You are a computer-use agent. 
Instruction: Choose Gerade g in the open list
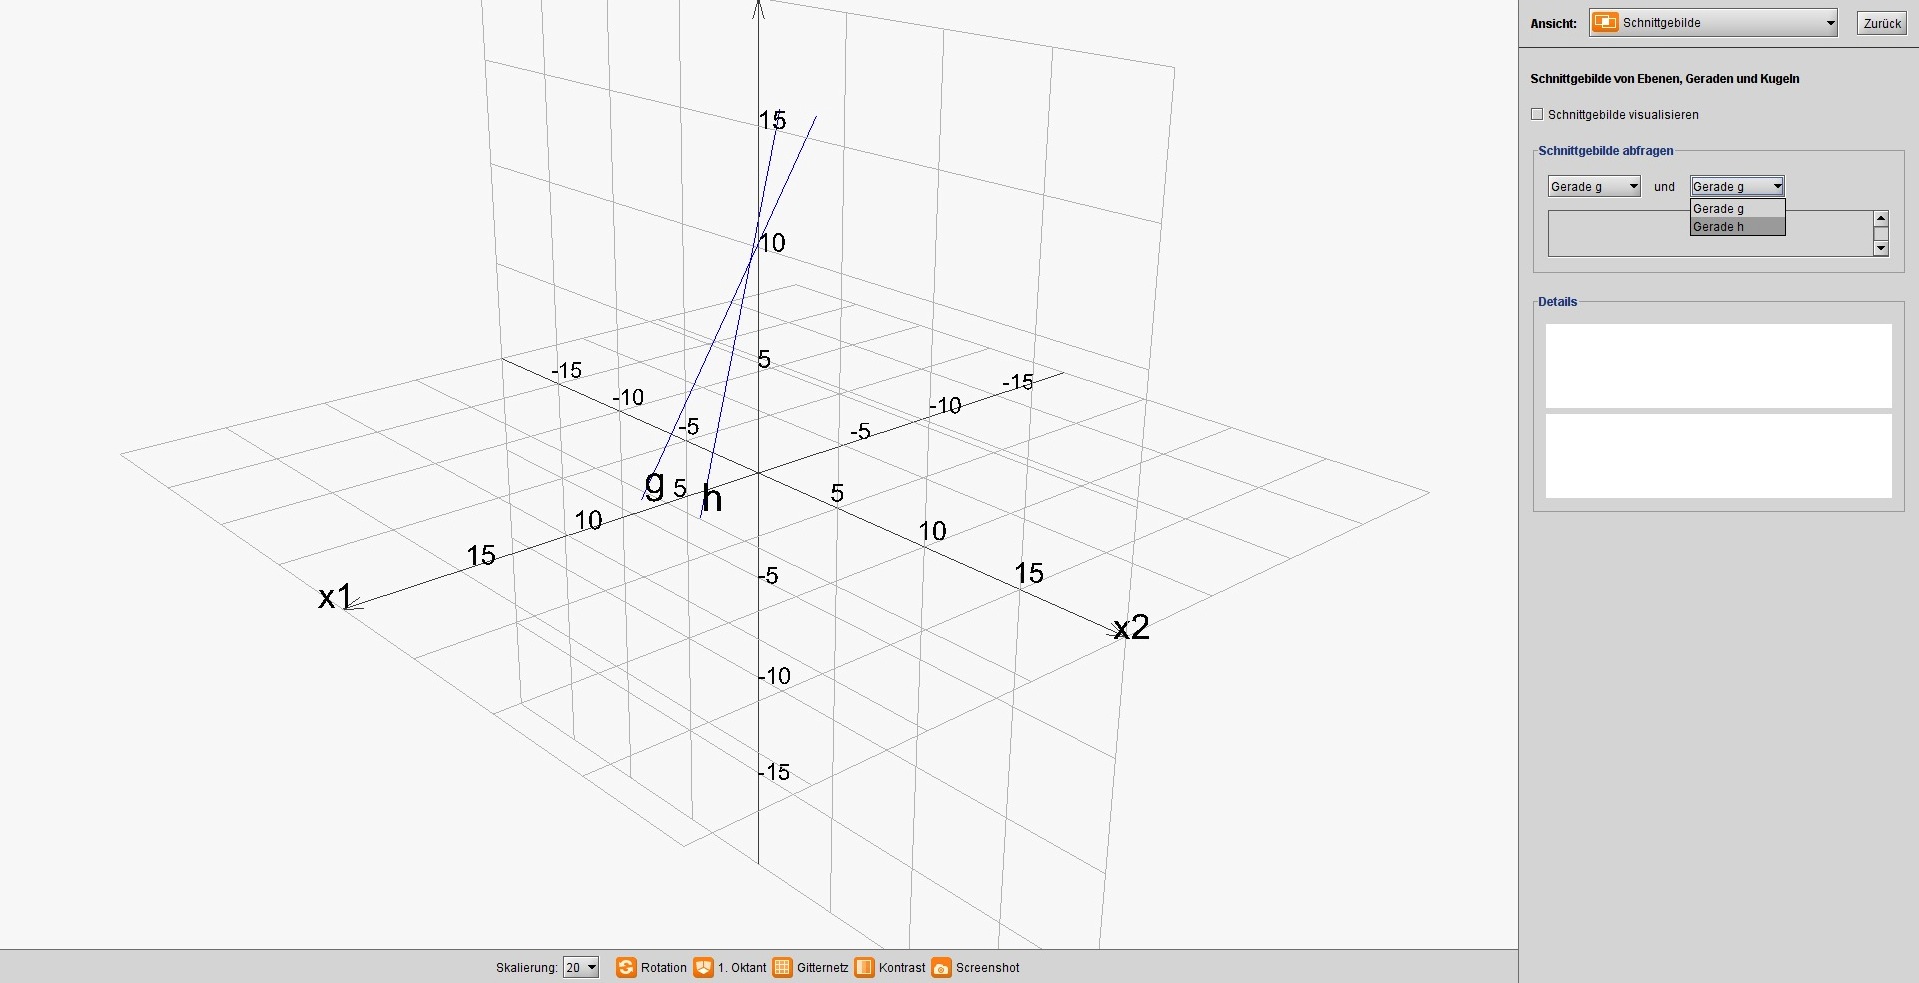pyautogui.click(x=1736, y=209)
